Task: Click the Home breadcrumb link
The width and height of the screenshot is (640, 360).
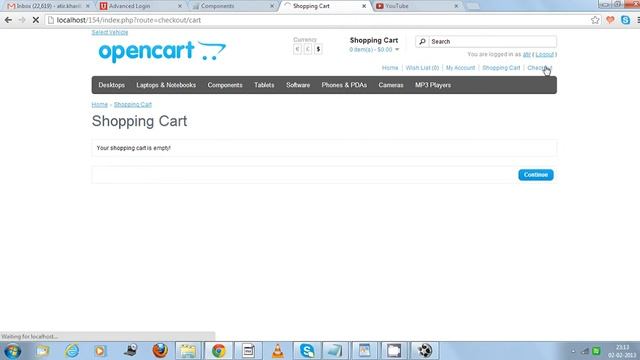Action: (x=100, y=104)
